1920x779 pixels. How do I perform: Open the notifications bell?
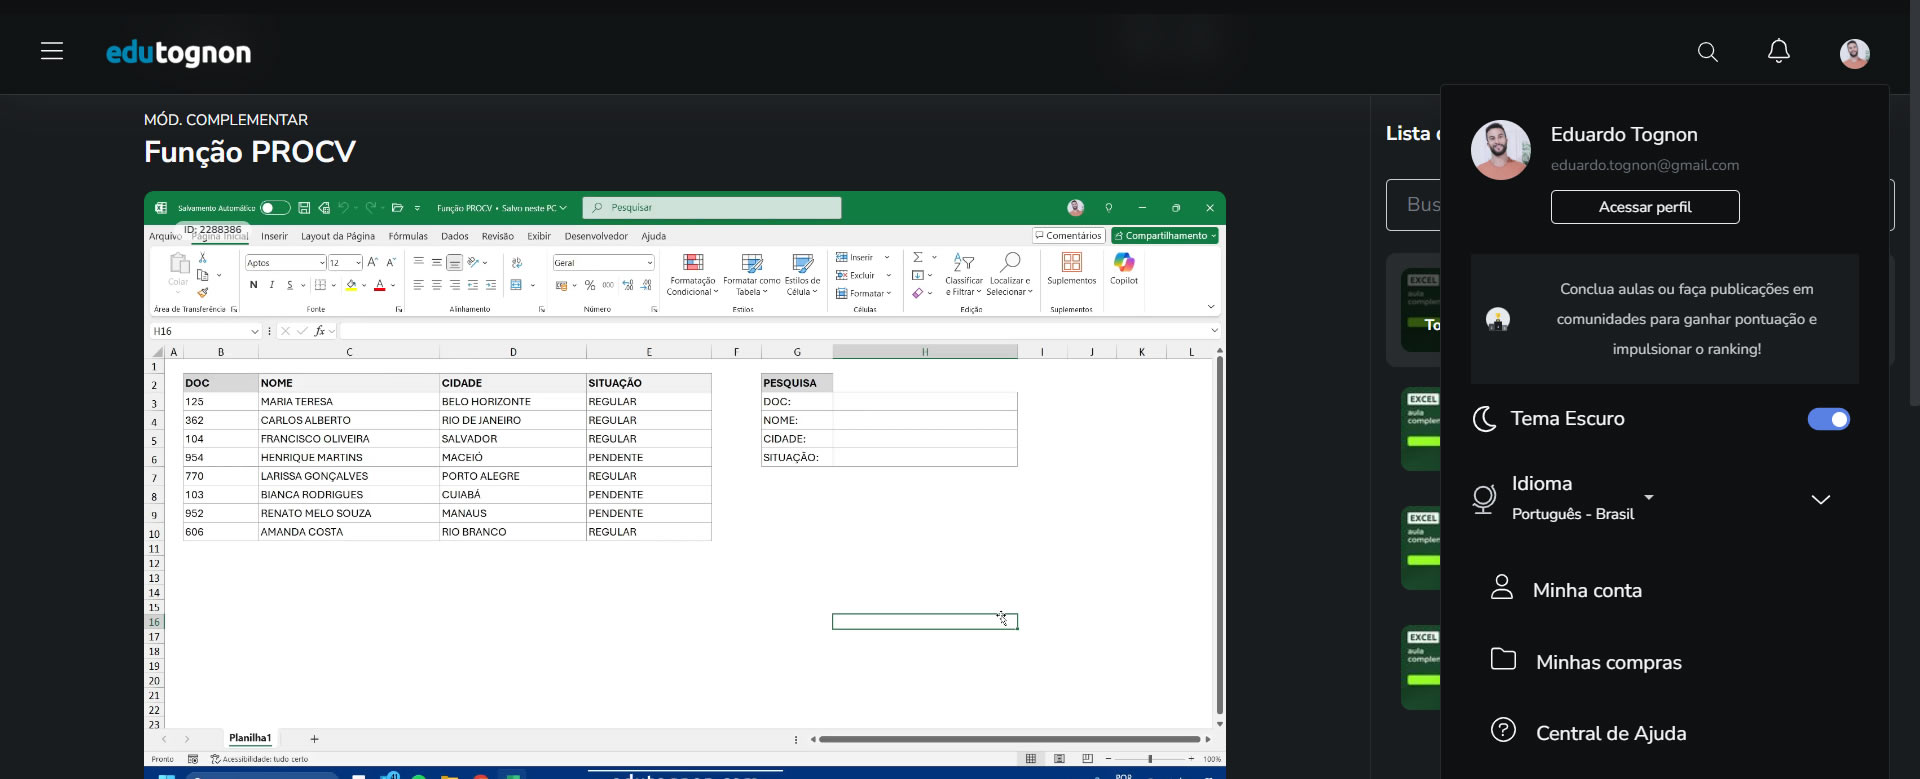[x=1779, y=51]
